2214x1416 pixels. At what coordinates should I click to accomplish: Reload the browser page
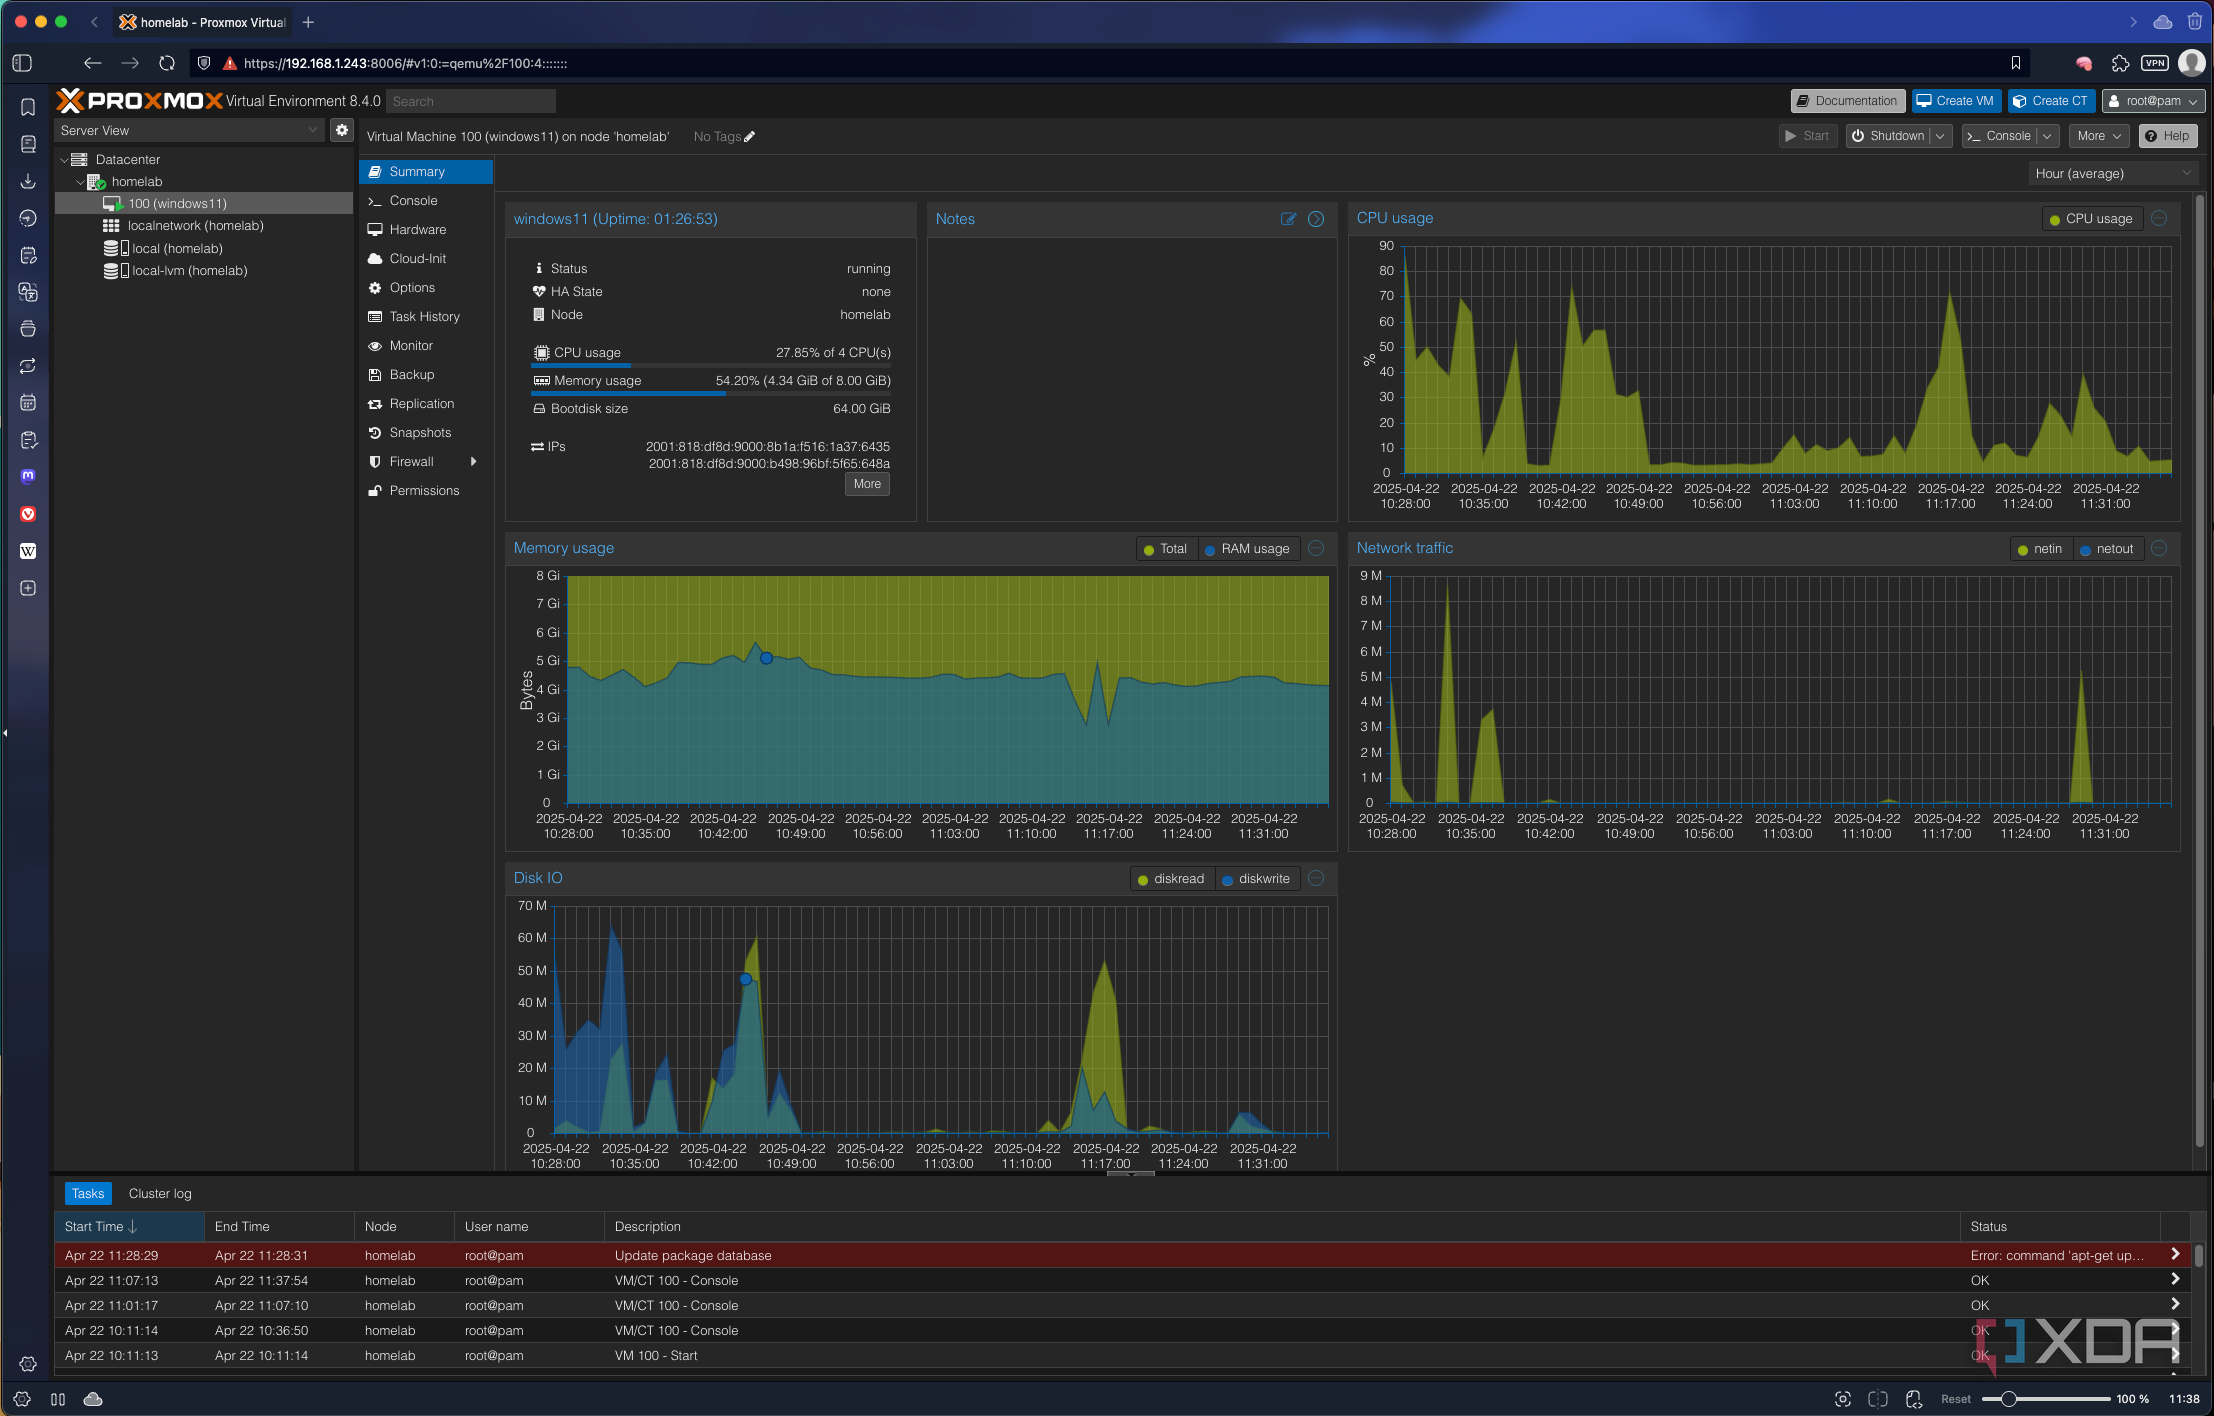tap(167, 63)
